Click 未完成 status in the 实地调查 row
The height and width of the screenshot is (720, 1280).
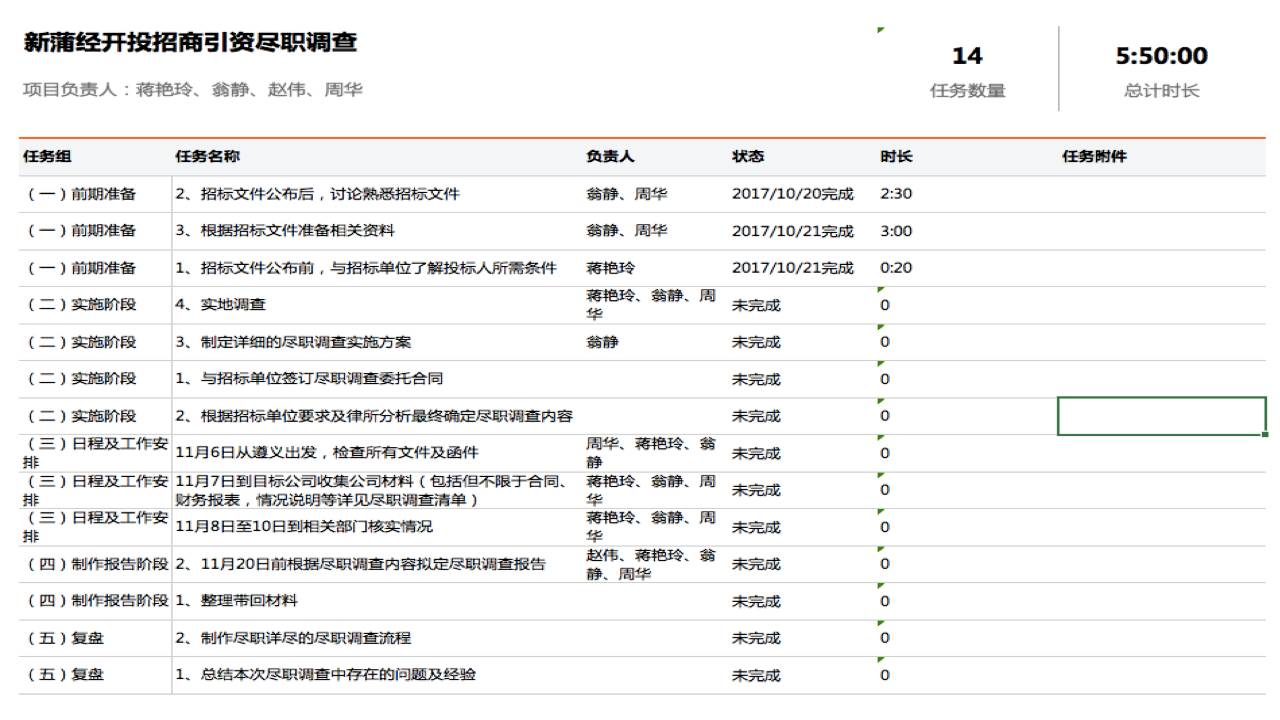756,305
